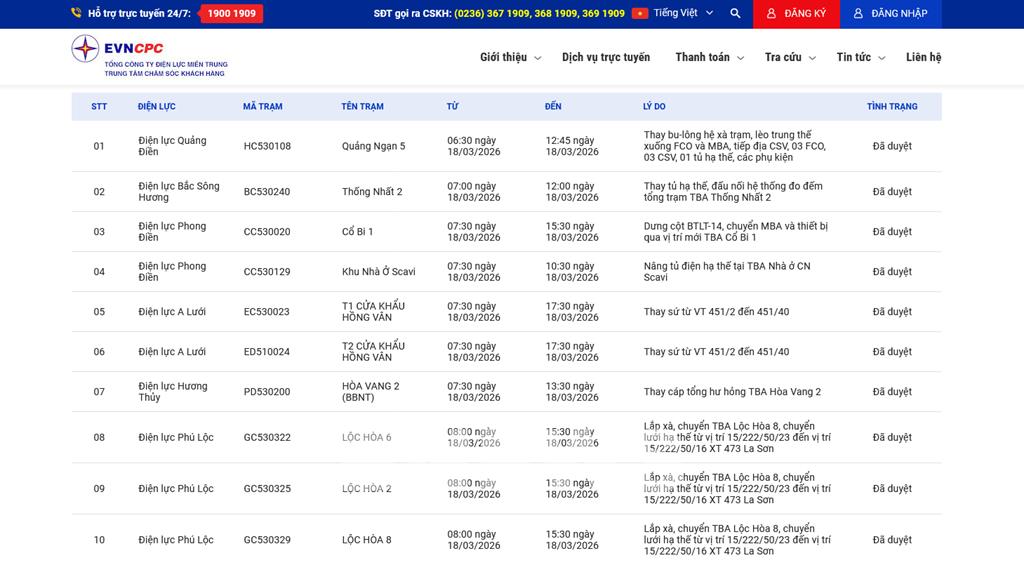Click the CSKH phone numbers text
Screen dimensions: 1024x565
[539, 14]
